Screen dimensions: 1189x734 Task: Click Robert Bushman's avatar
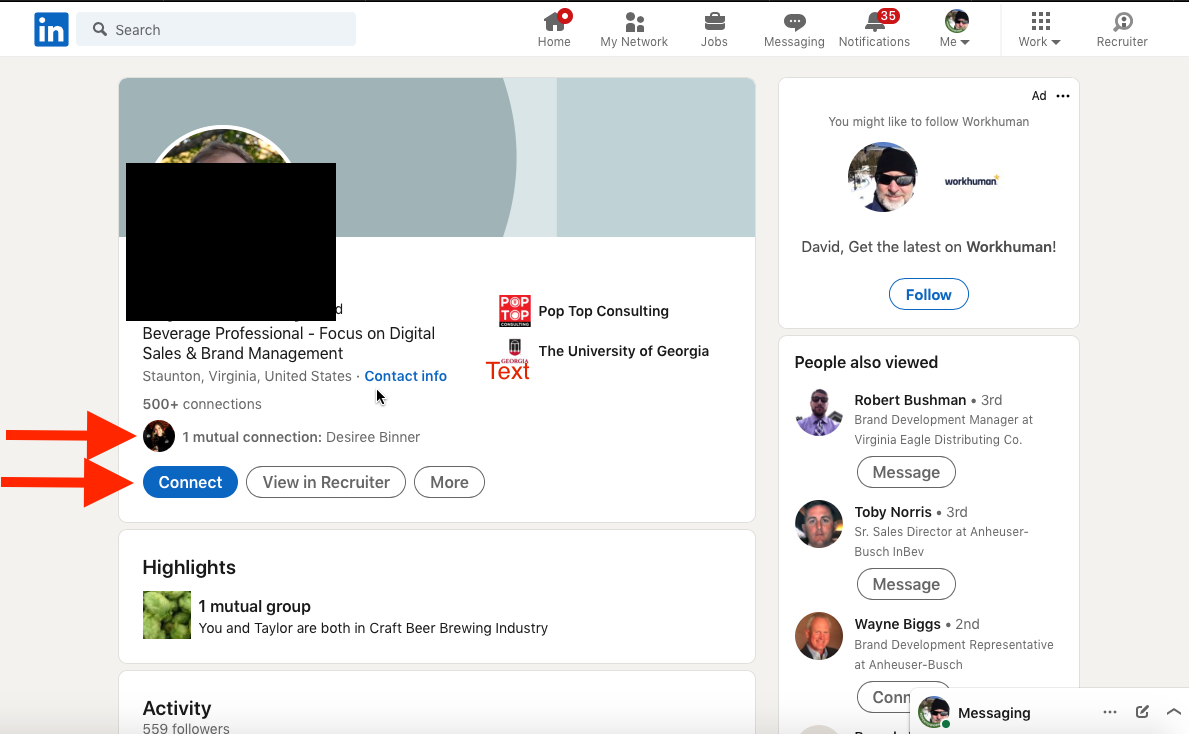819,412
